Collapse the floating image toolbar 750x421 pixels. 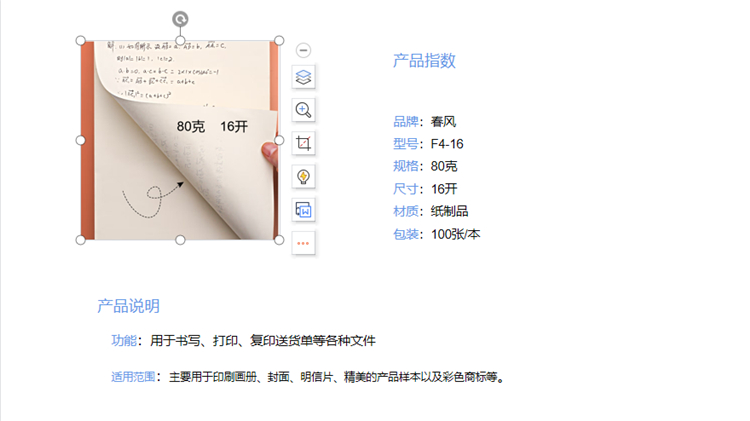pyautogui.click(x=304, y=50)
